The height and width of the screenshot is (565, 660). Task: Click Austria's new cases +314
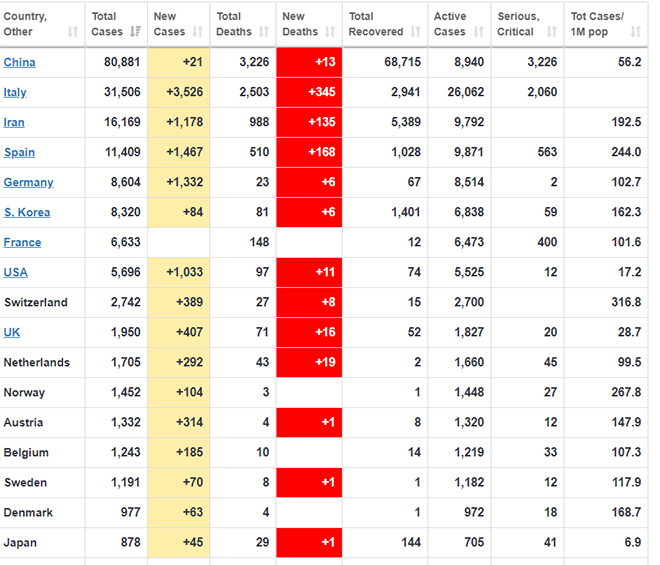click(189, 422)
